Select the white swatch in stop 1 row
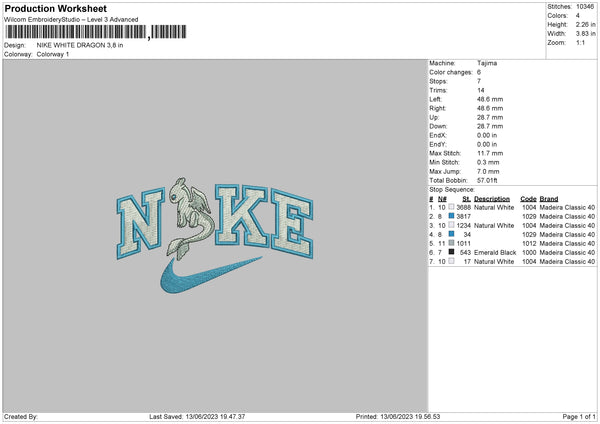The width and height of the screenshot is (600, 424). tap(452, 207)
